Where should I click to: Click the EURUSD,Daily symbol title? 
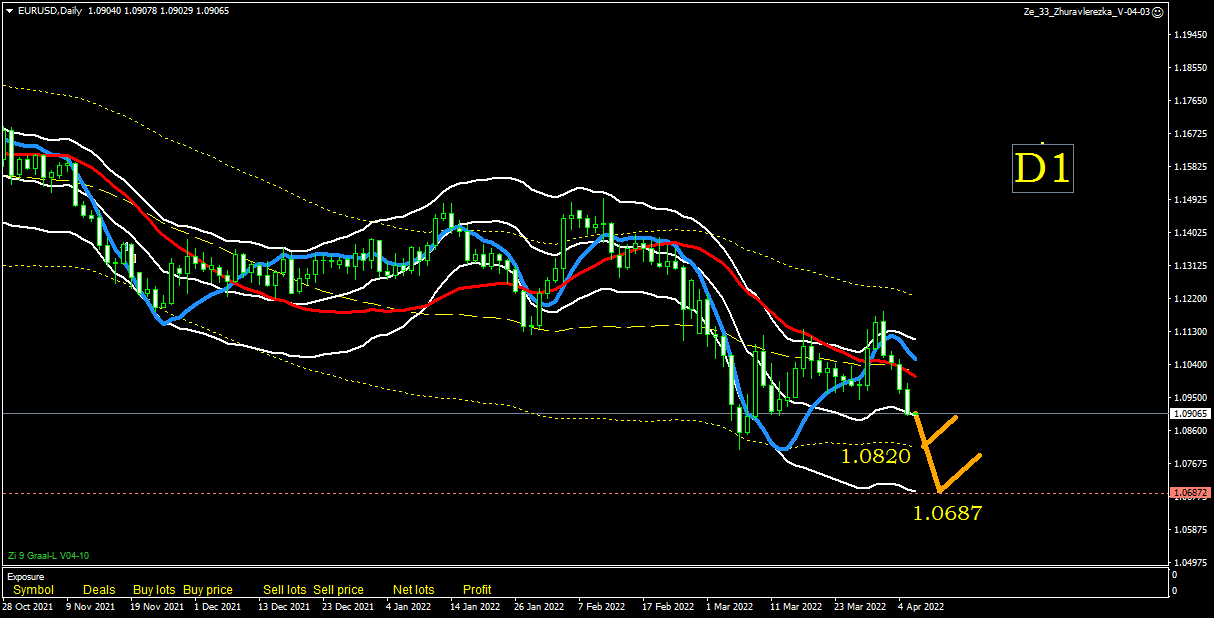click(x=50, y=11)
